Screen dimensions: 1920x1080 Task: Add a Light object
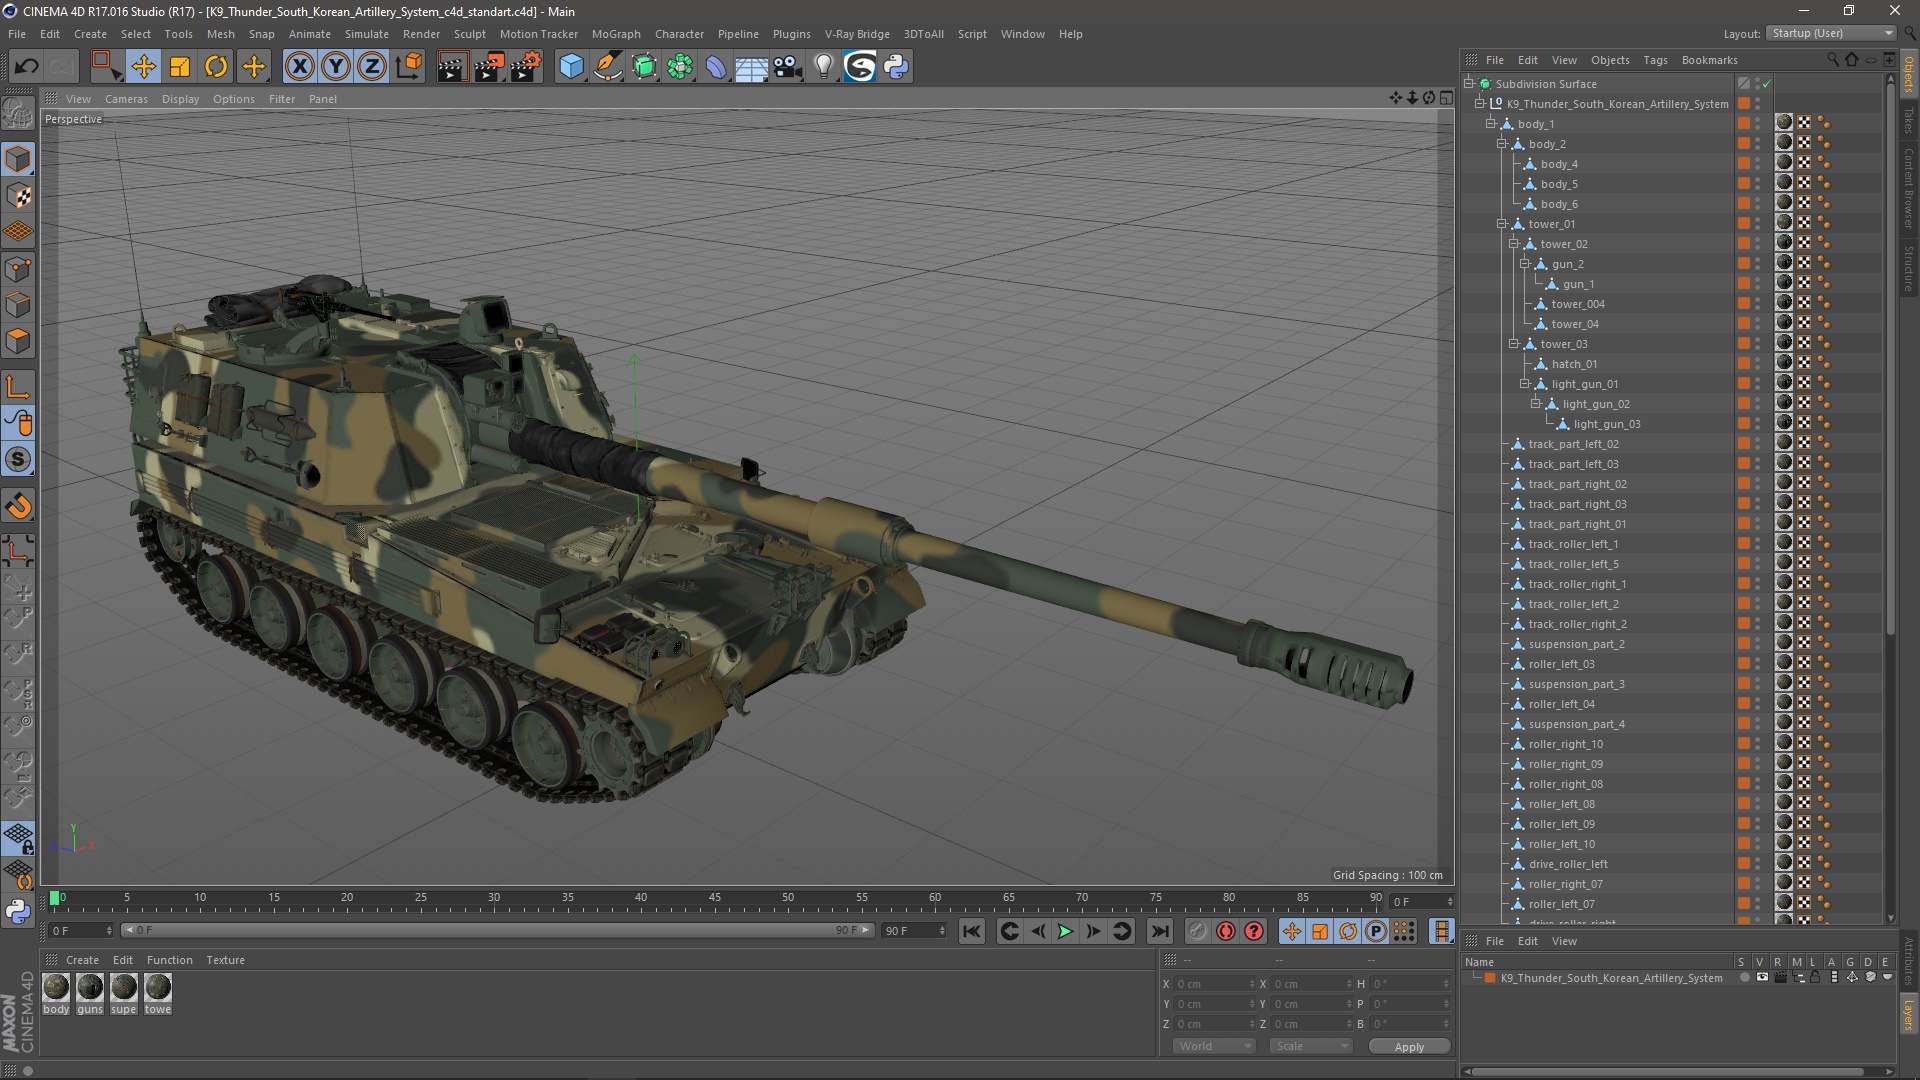click(x=824, y=67)
